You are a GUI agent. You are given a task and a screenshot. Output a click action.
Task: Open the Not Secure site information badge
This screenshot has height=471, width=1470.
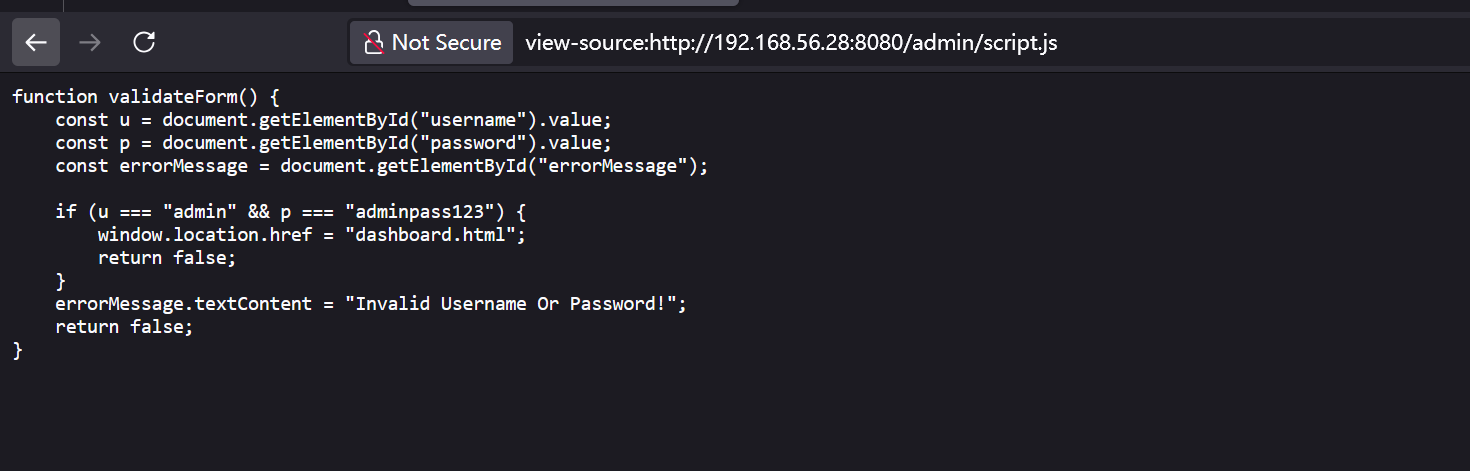(431, 42)
